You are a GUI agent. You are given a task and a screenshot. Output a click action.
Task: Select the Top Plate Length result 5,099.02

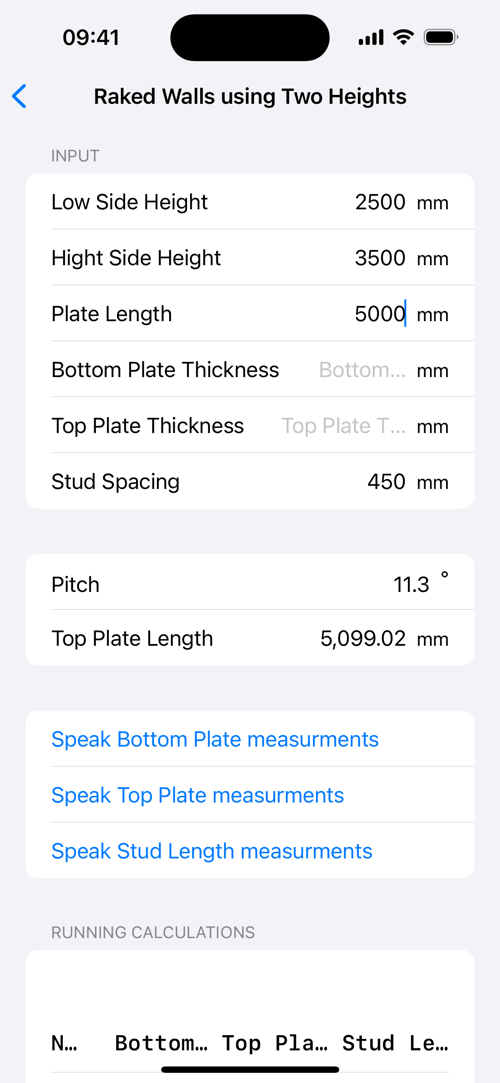tap(363, 638)
